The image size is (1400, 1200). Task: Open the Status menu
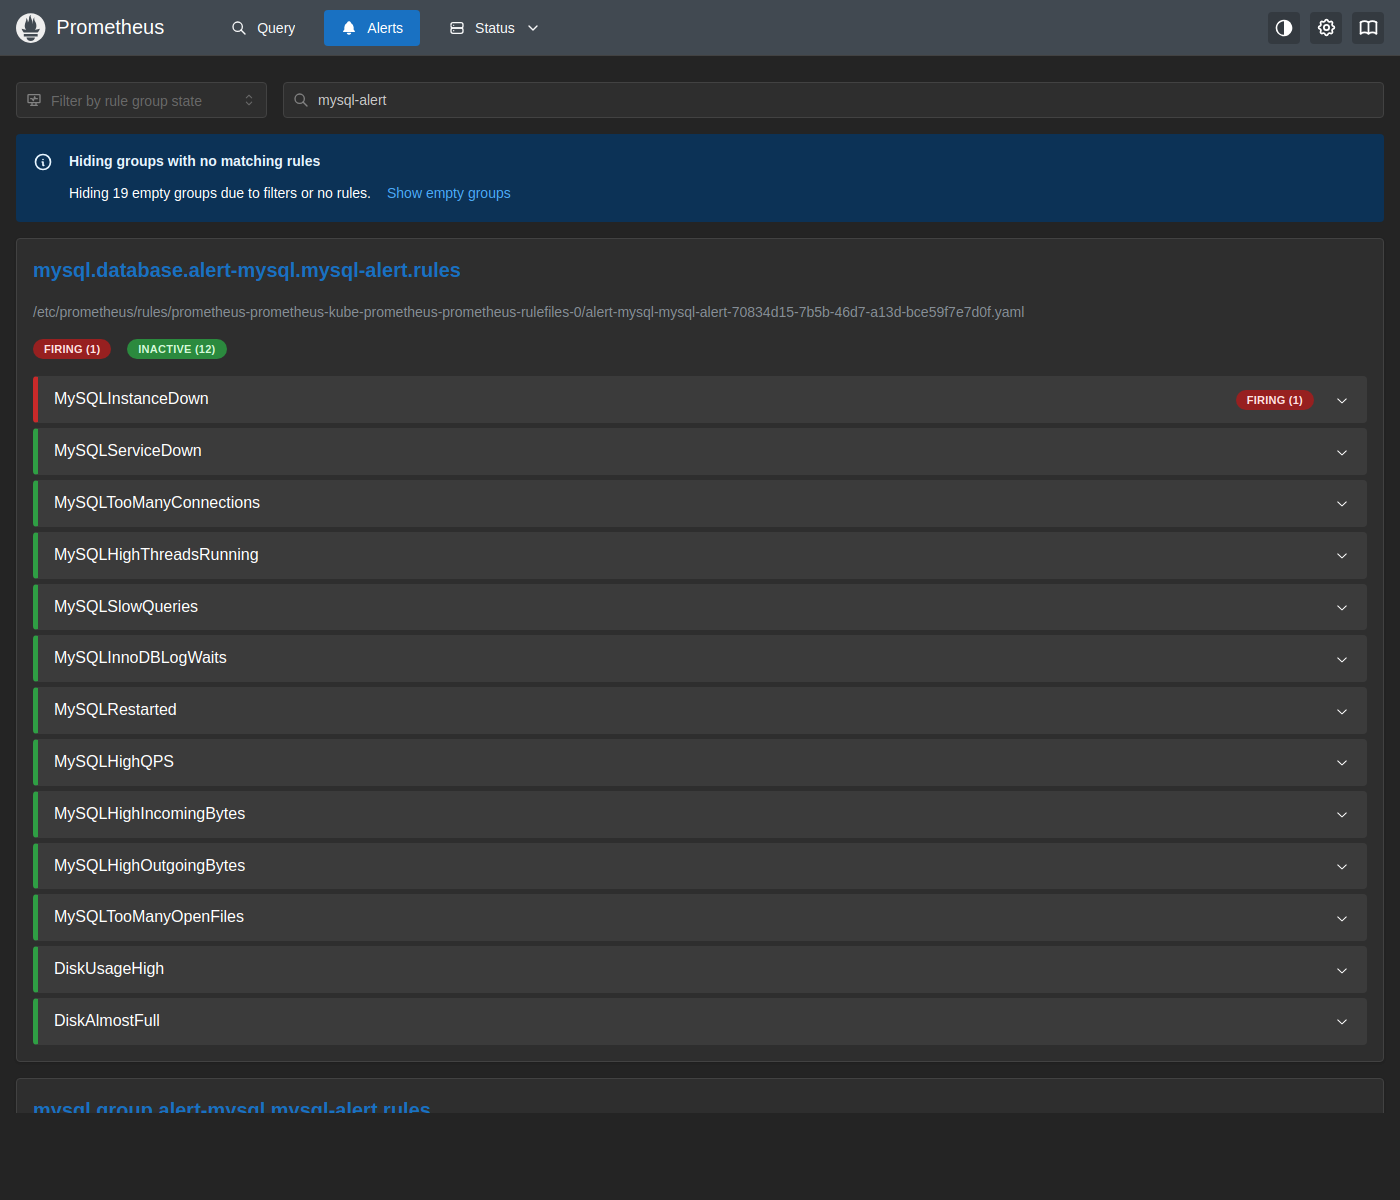click(494, 28)
